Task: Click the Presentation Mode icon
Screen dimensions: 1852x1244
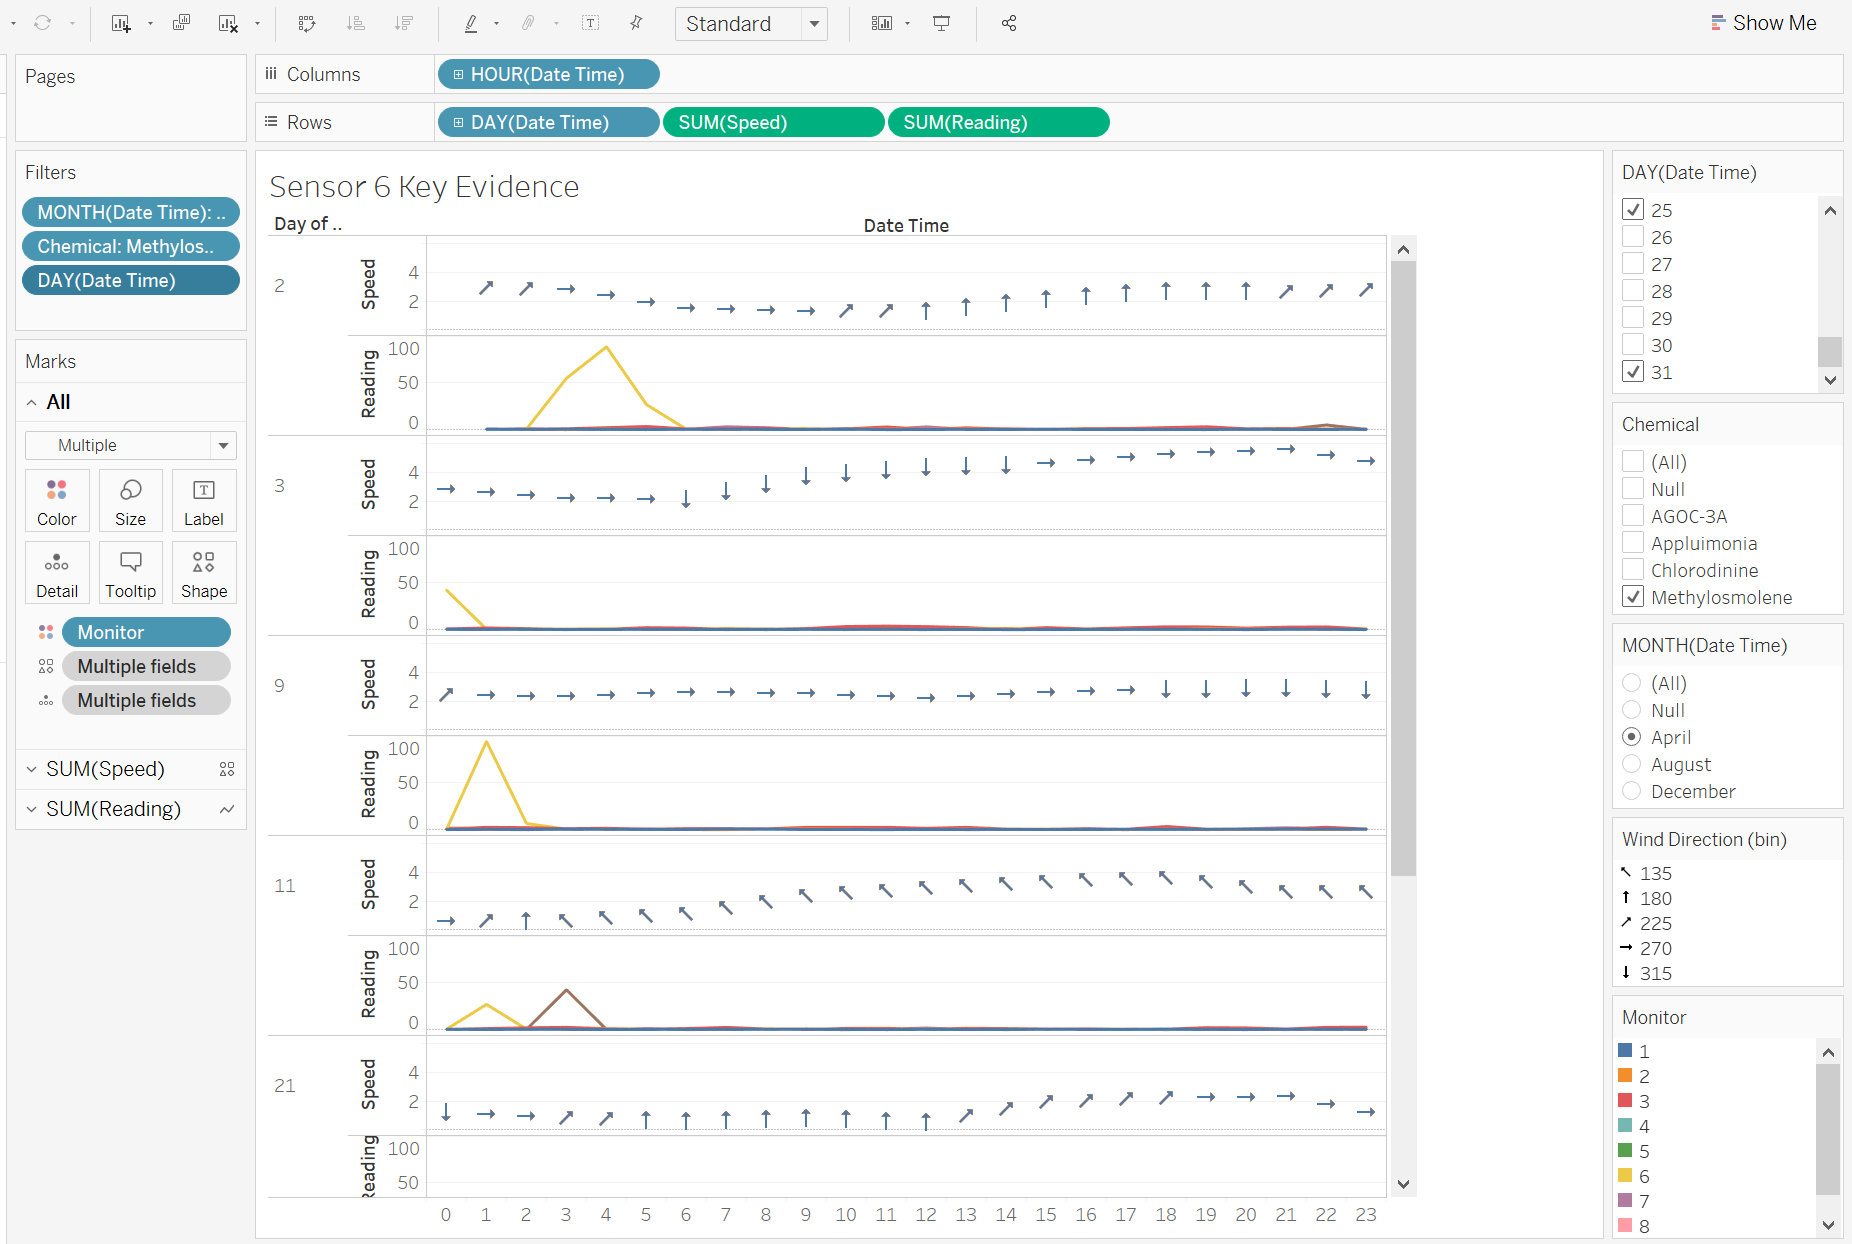Action: 941,23
